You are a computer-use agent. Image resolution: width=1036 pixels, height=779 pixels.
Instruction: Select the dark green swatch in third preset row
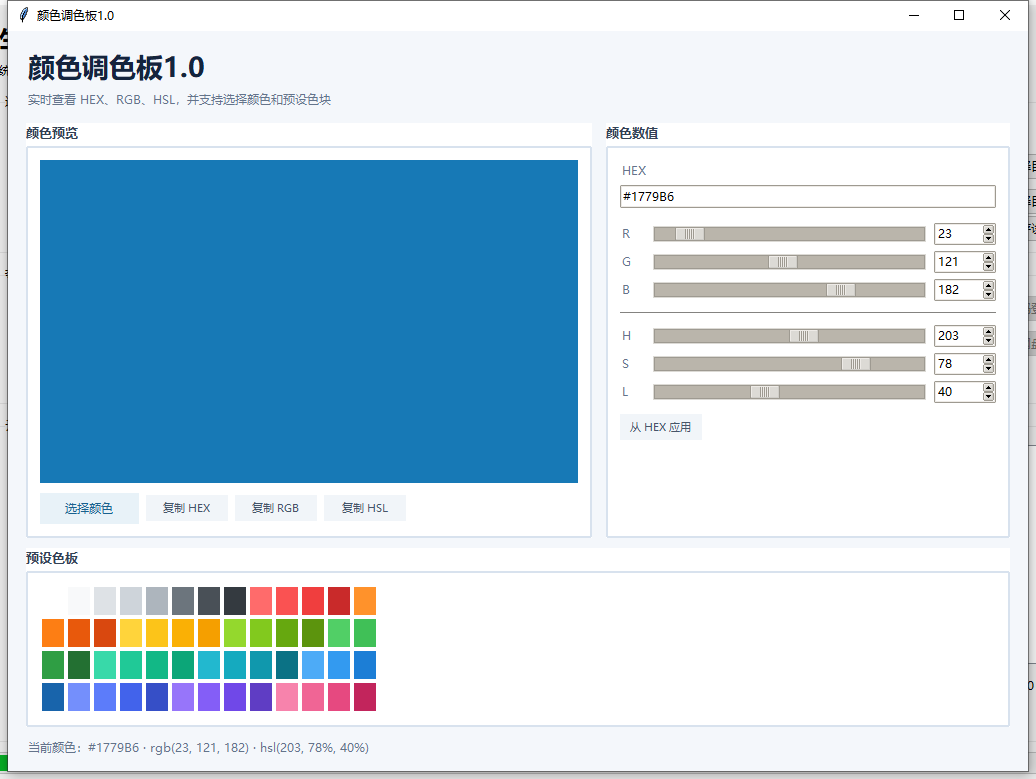(79, 665)
